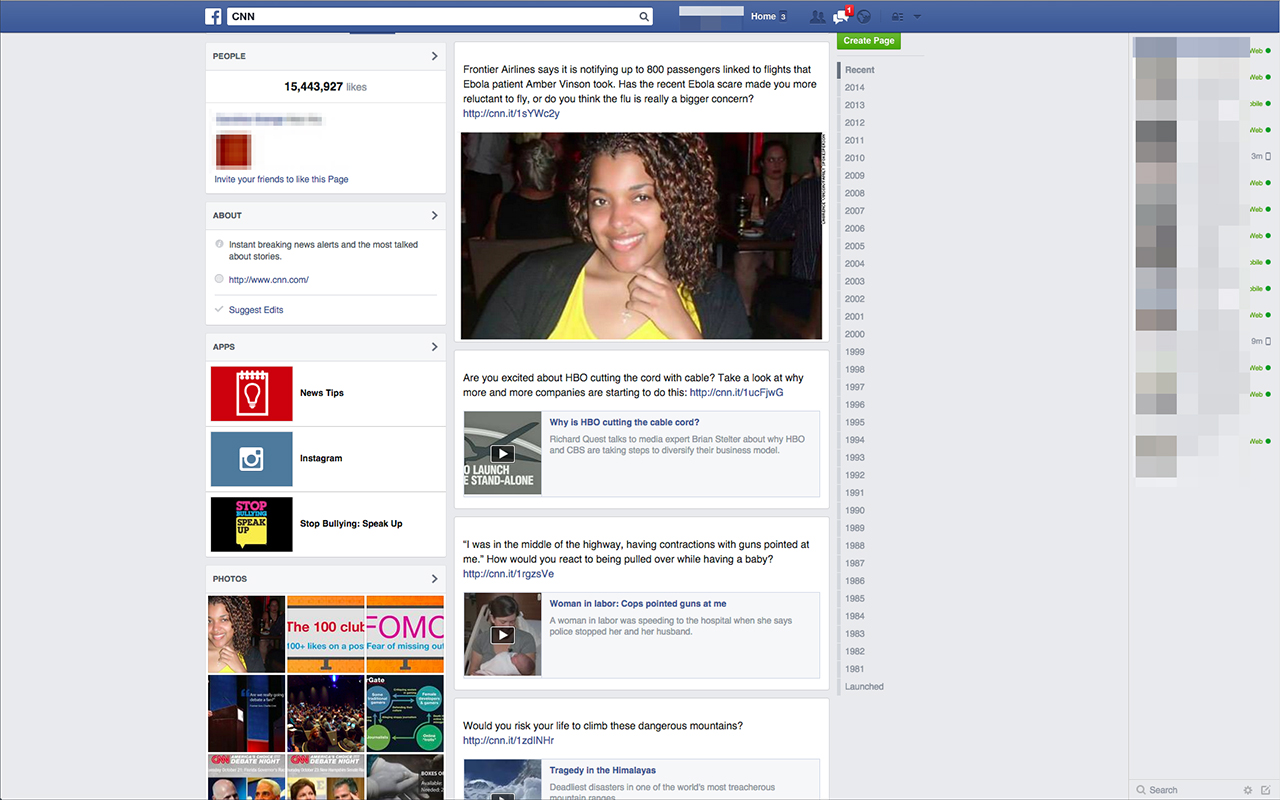Click the News Tips app icon
The image size is (1280, 800).
[x=251, y=393]
